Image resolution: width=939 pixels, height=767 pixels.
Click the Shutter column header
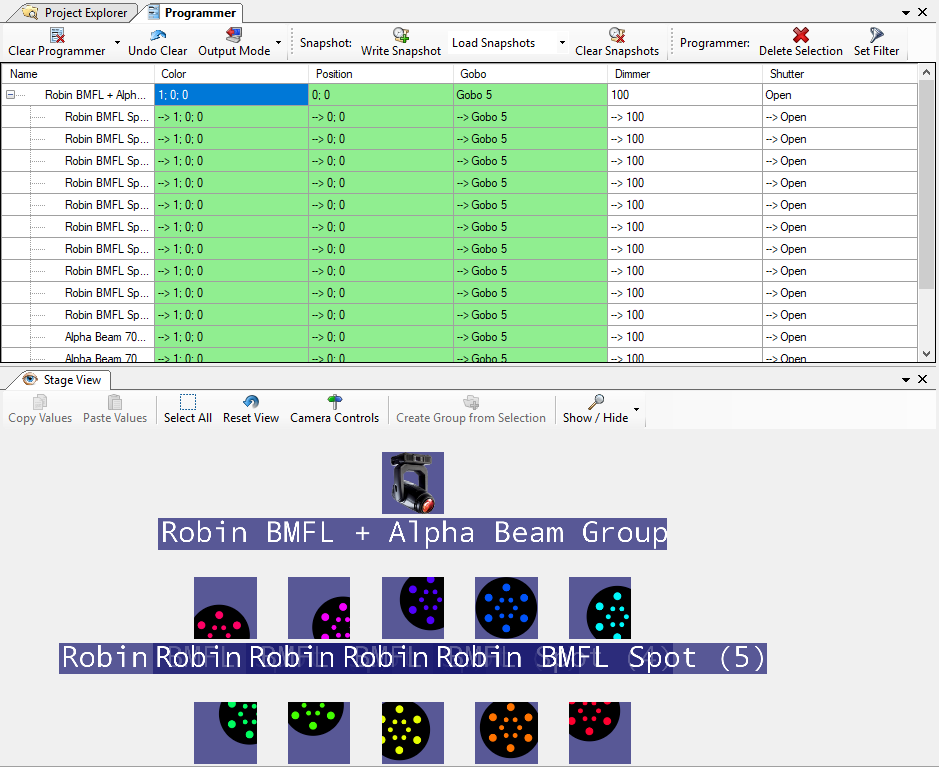[x=840, y=74]
